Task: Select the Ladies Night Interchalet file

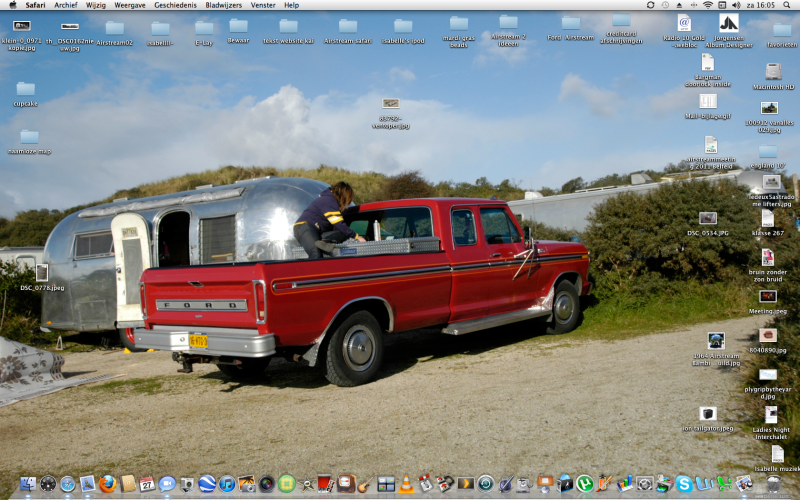Action: pyautogui.click(x=770, y=414)
